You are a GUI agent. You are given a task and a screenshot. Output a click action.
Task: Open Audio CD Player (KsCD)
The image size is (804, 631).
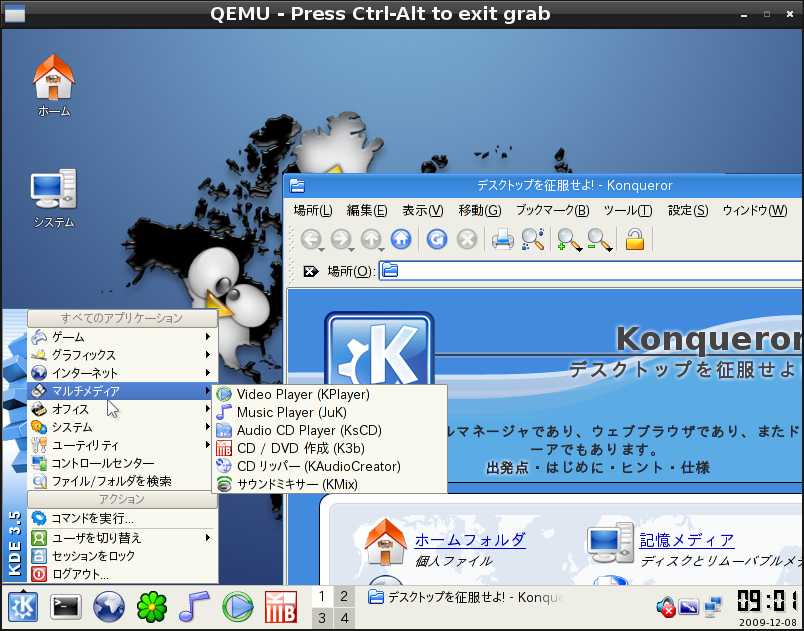point(329,430)
